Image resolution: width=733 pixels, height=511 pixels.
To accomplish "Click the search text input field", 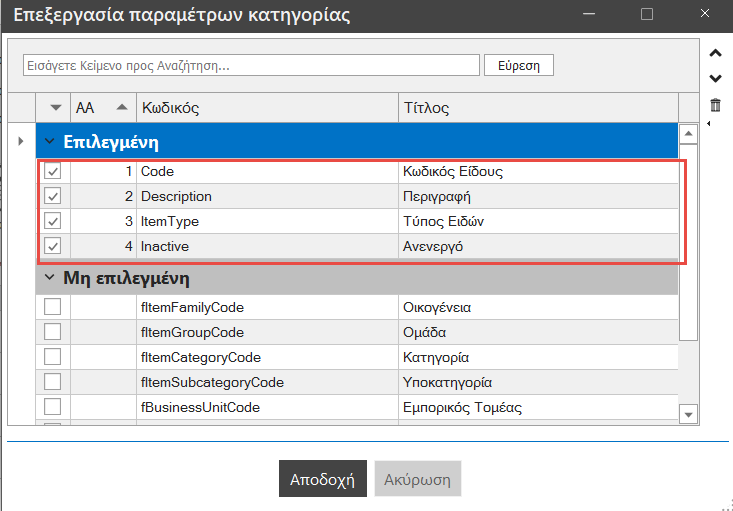I will (252, 65).
